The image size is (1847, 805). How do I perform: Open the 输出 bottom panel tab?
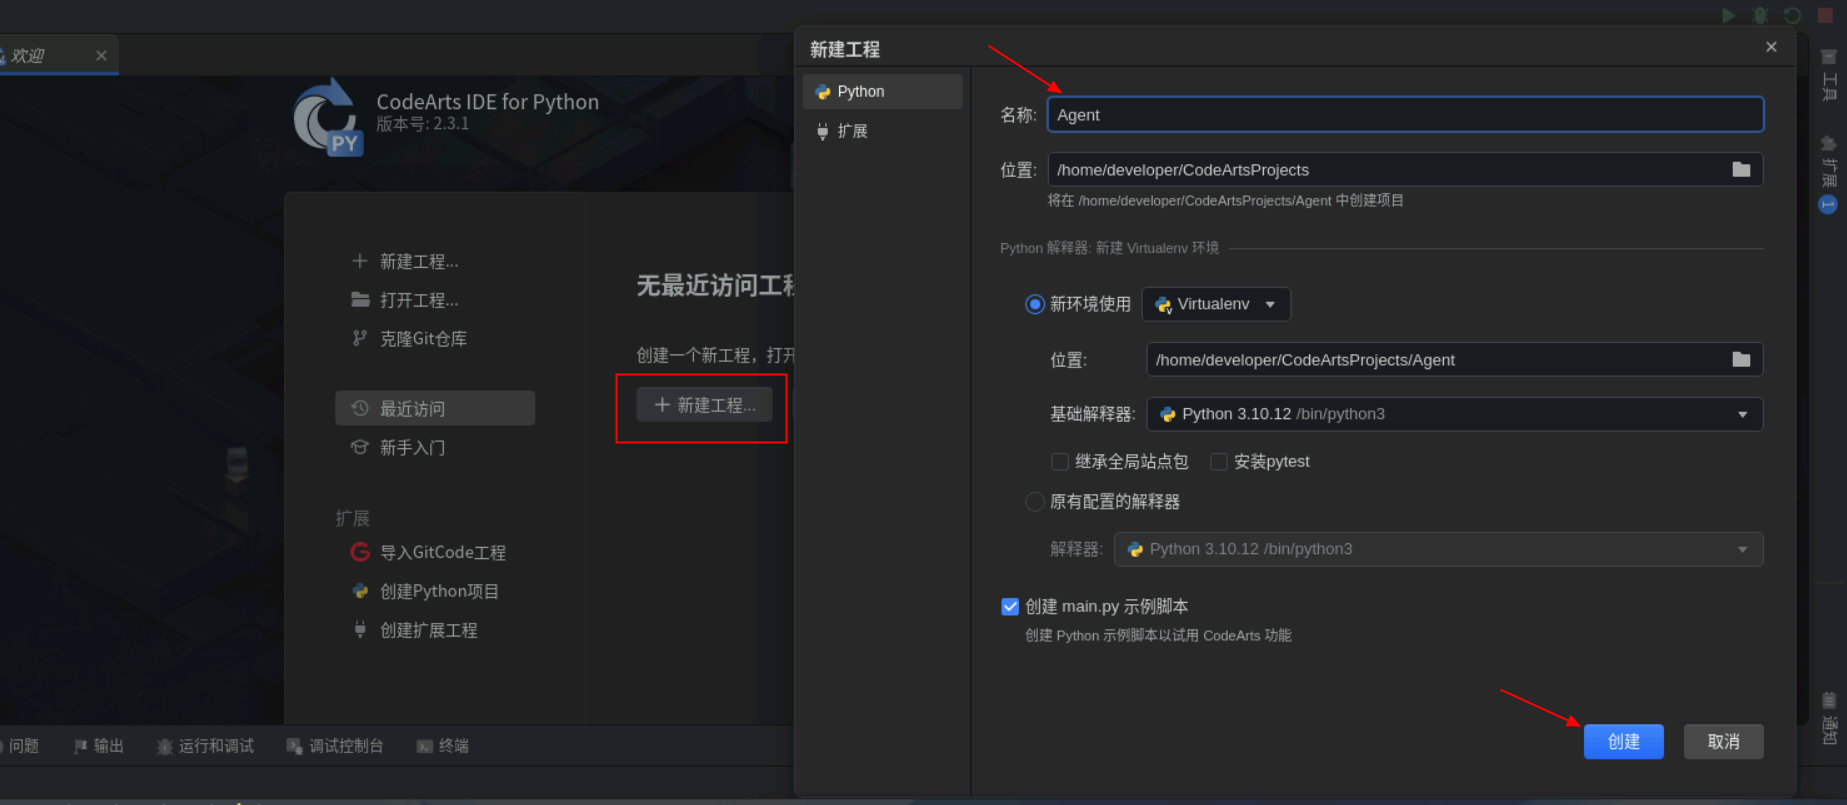click(99, 746)
